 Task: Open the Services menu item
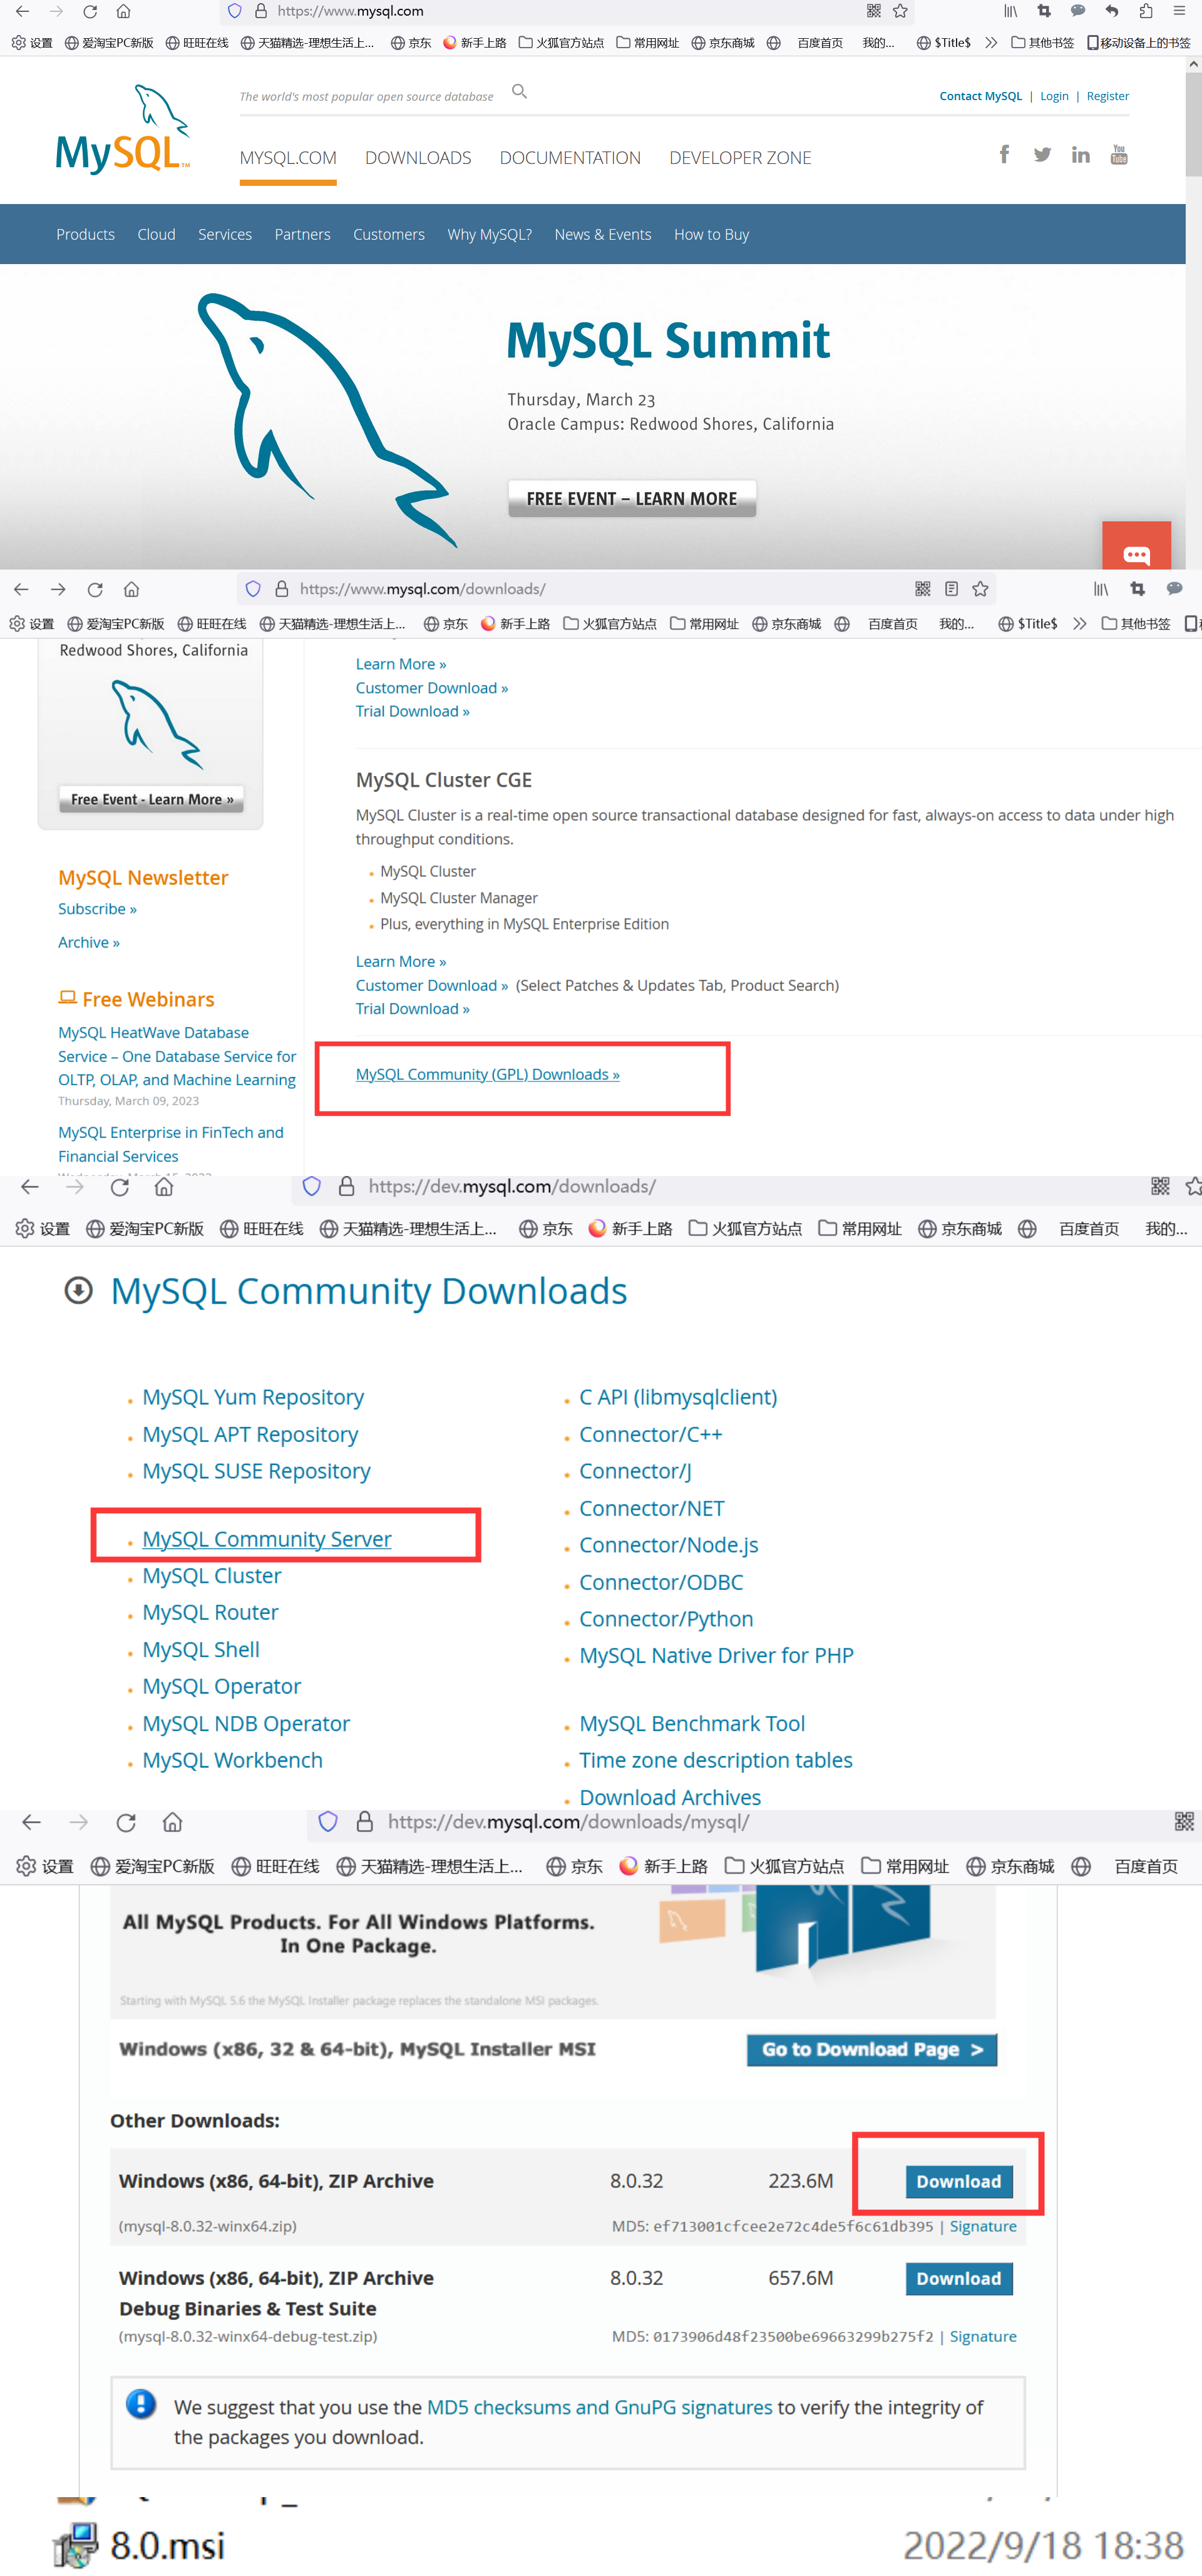pos(225,234)
